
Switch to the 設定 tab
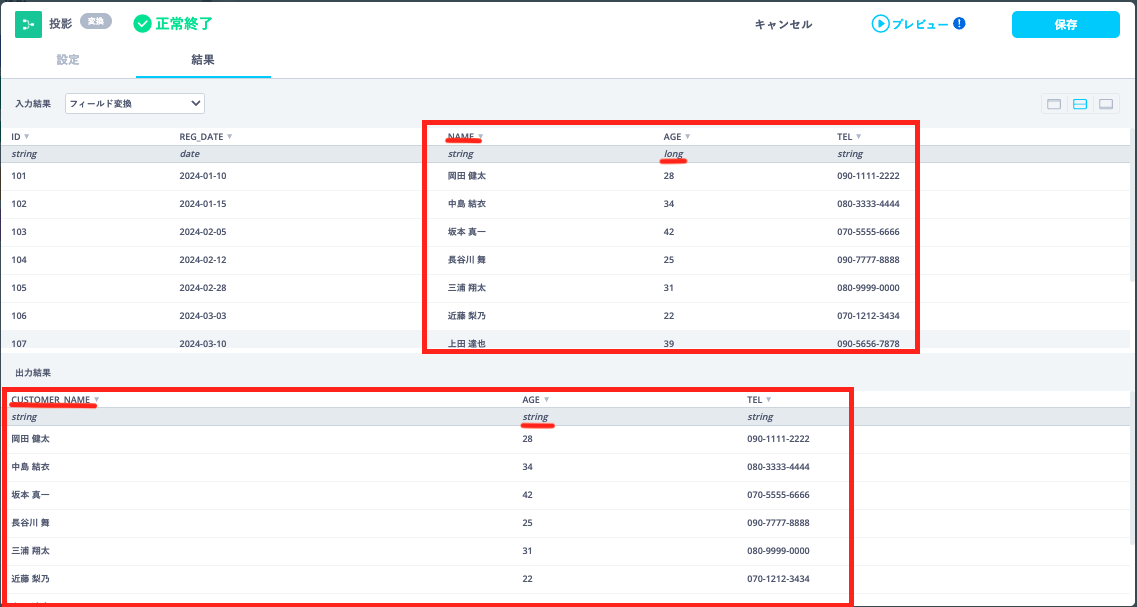point(68,60)
